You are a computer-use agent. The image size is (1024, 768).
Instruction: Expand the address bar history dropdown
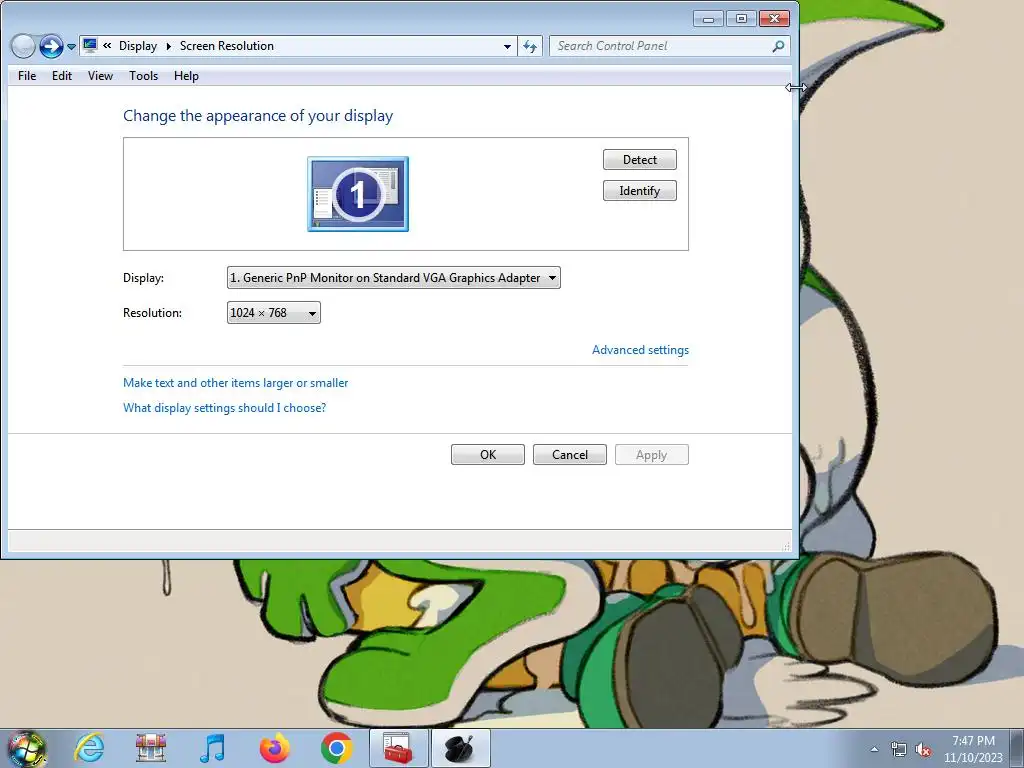tap(507, 46)
